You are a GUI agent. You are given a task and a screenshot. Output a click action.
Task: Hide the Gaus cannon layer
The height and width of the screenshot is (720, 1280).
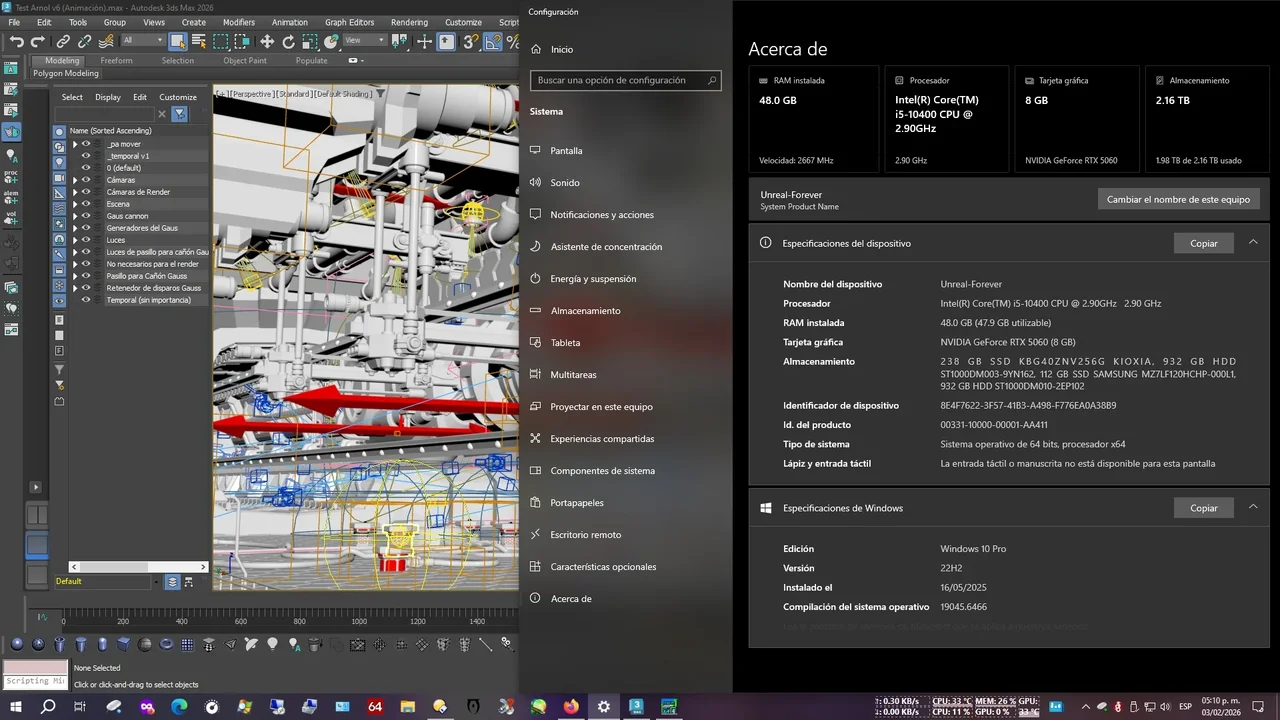86,216
